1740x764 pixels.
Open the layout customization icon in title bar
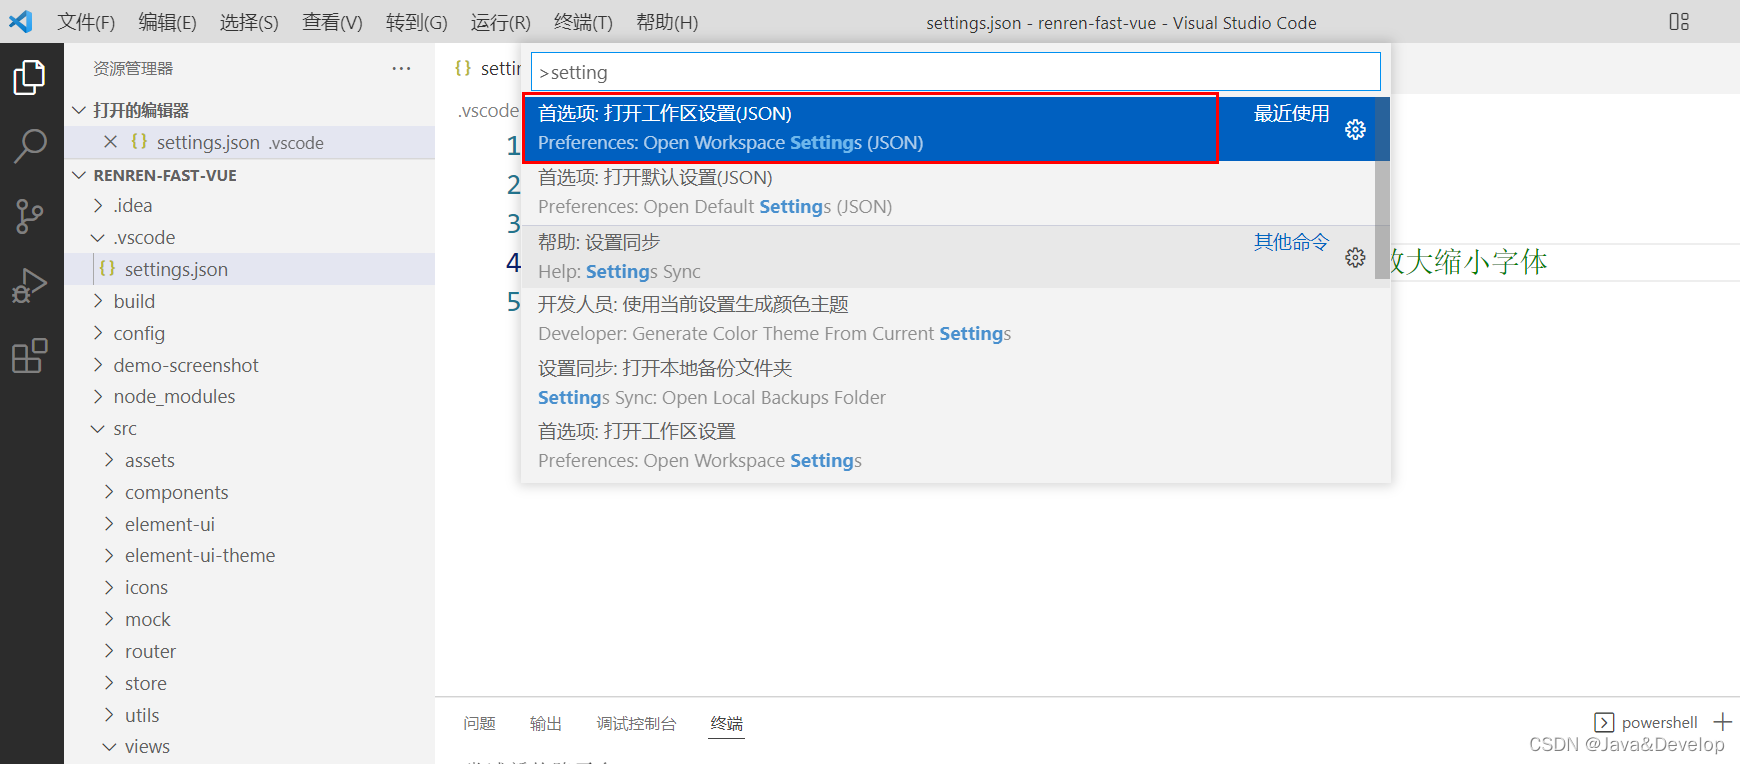[1679, 21]
